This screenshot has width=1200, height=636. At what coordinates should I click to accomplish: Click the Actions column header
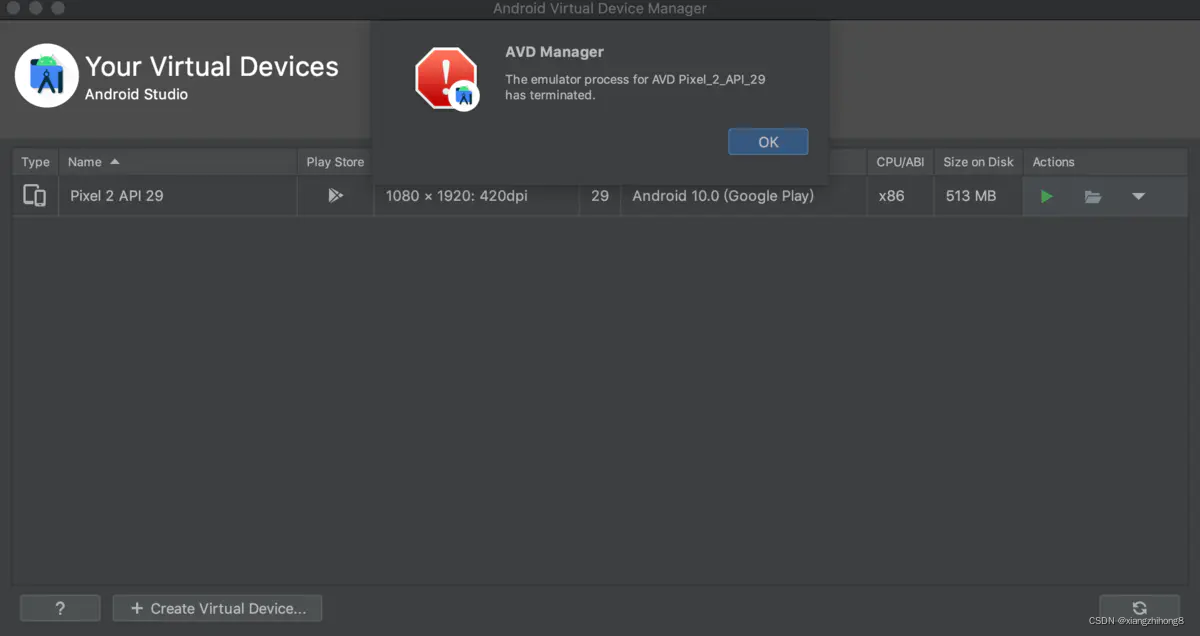tap(1105, 162)
